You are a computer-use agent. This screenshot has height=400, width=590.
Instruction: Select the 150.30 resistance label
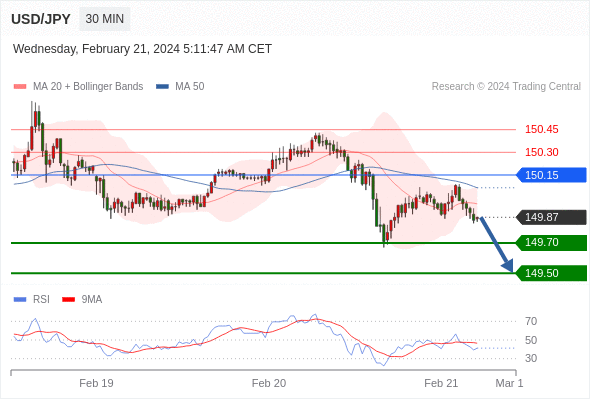pos(541,152)
